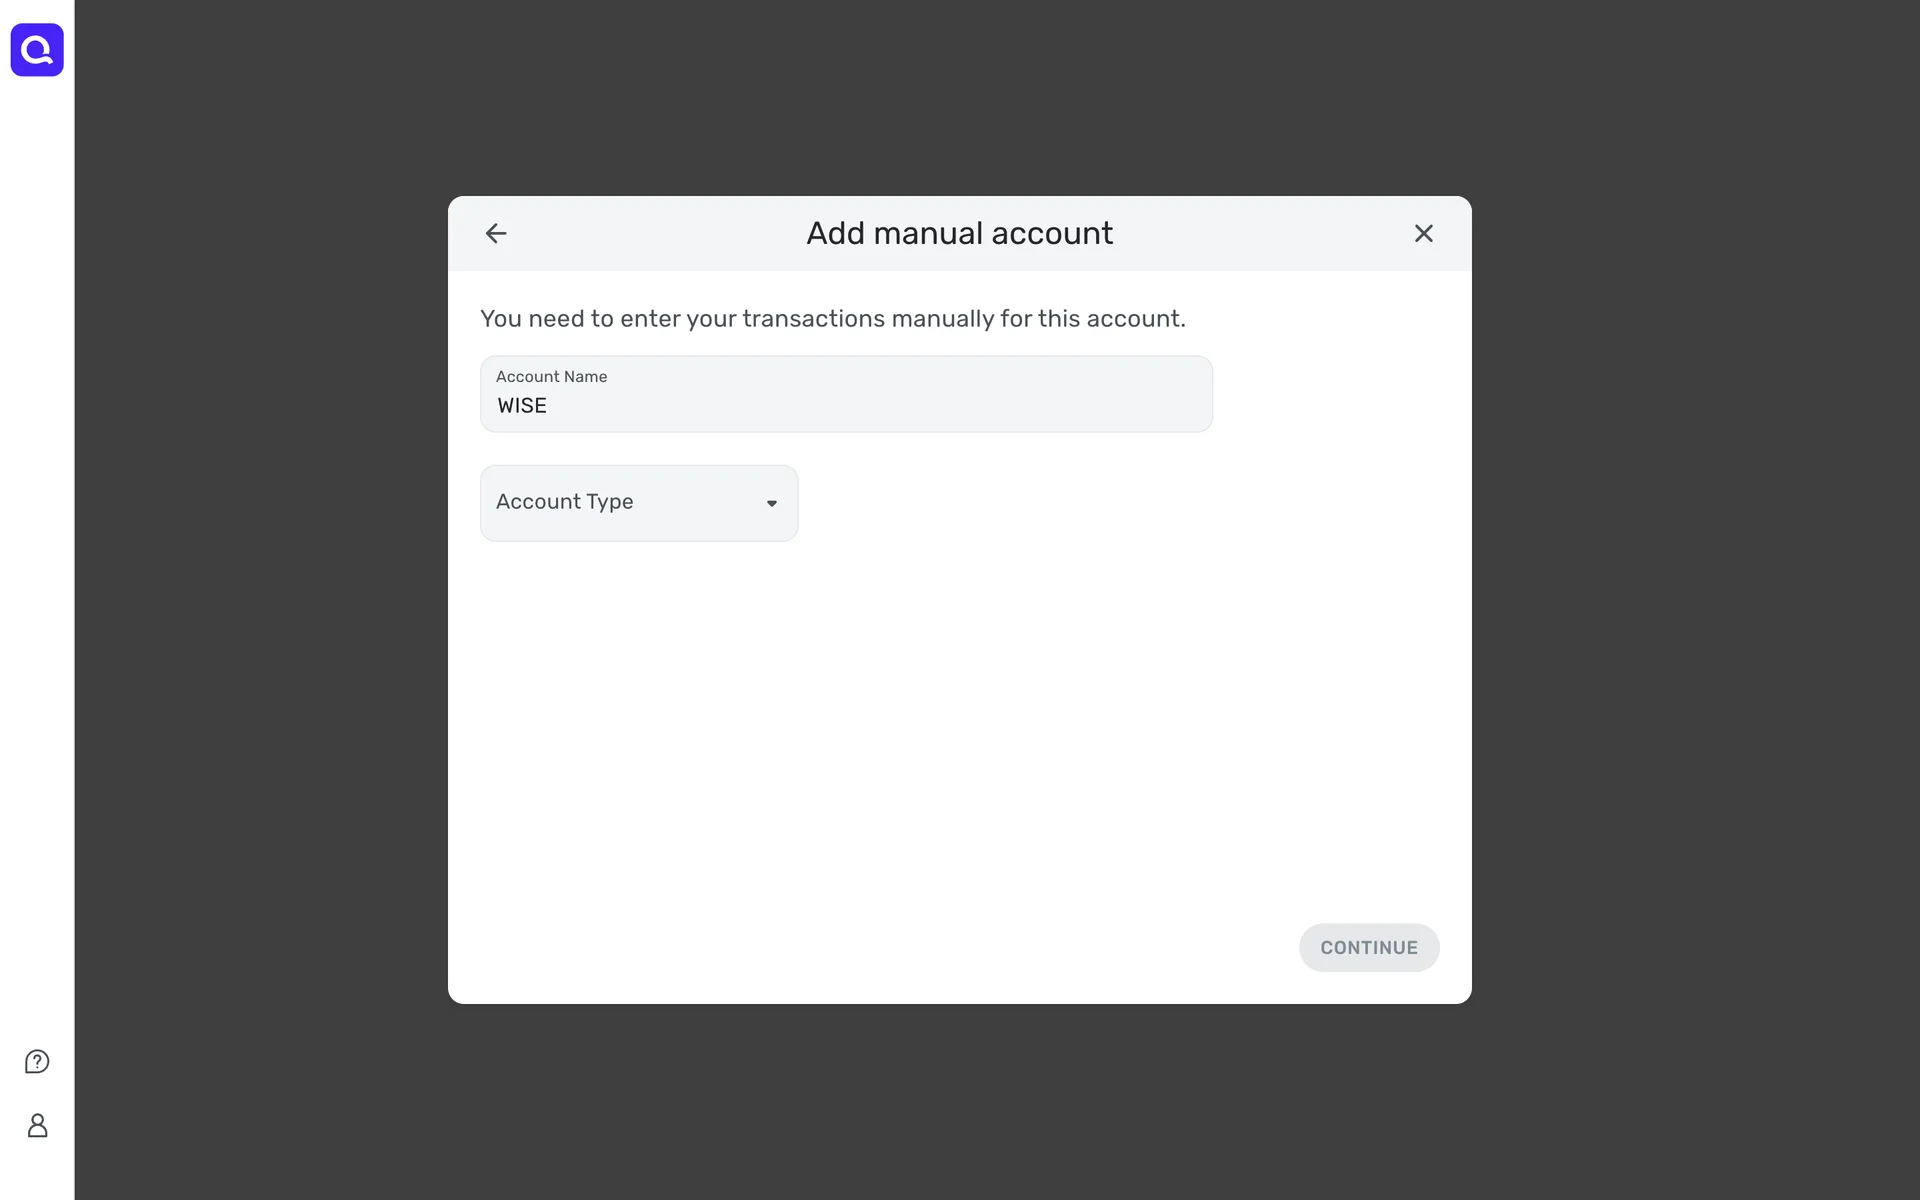1920x1200 pixels.
Task: Click the manual transactions instruction text
Action: pyautogui.click(x=832, y=319)
